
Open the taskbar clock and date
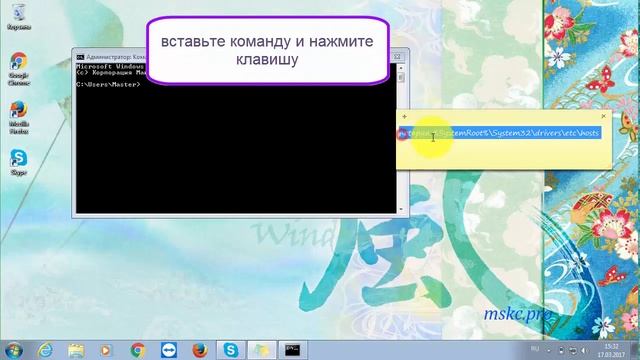pos(611,350)
